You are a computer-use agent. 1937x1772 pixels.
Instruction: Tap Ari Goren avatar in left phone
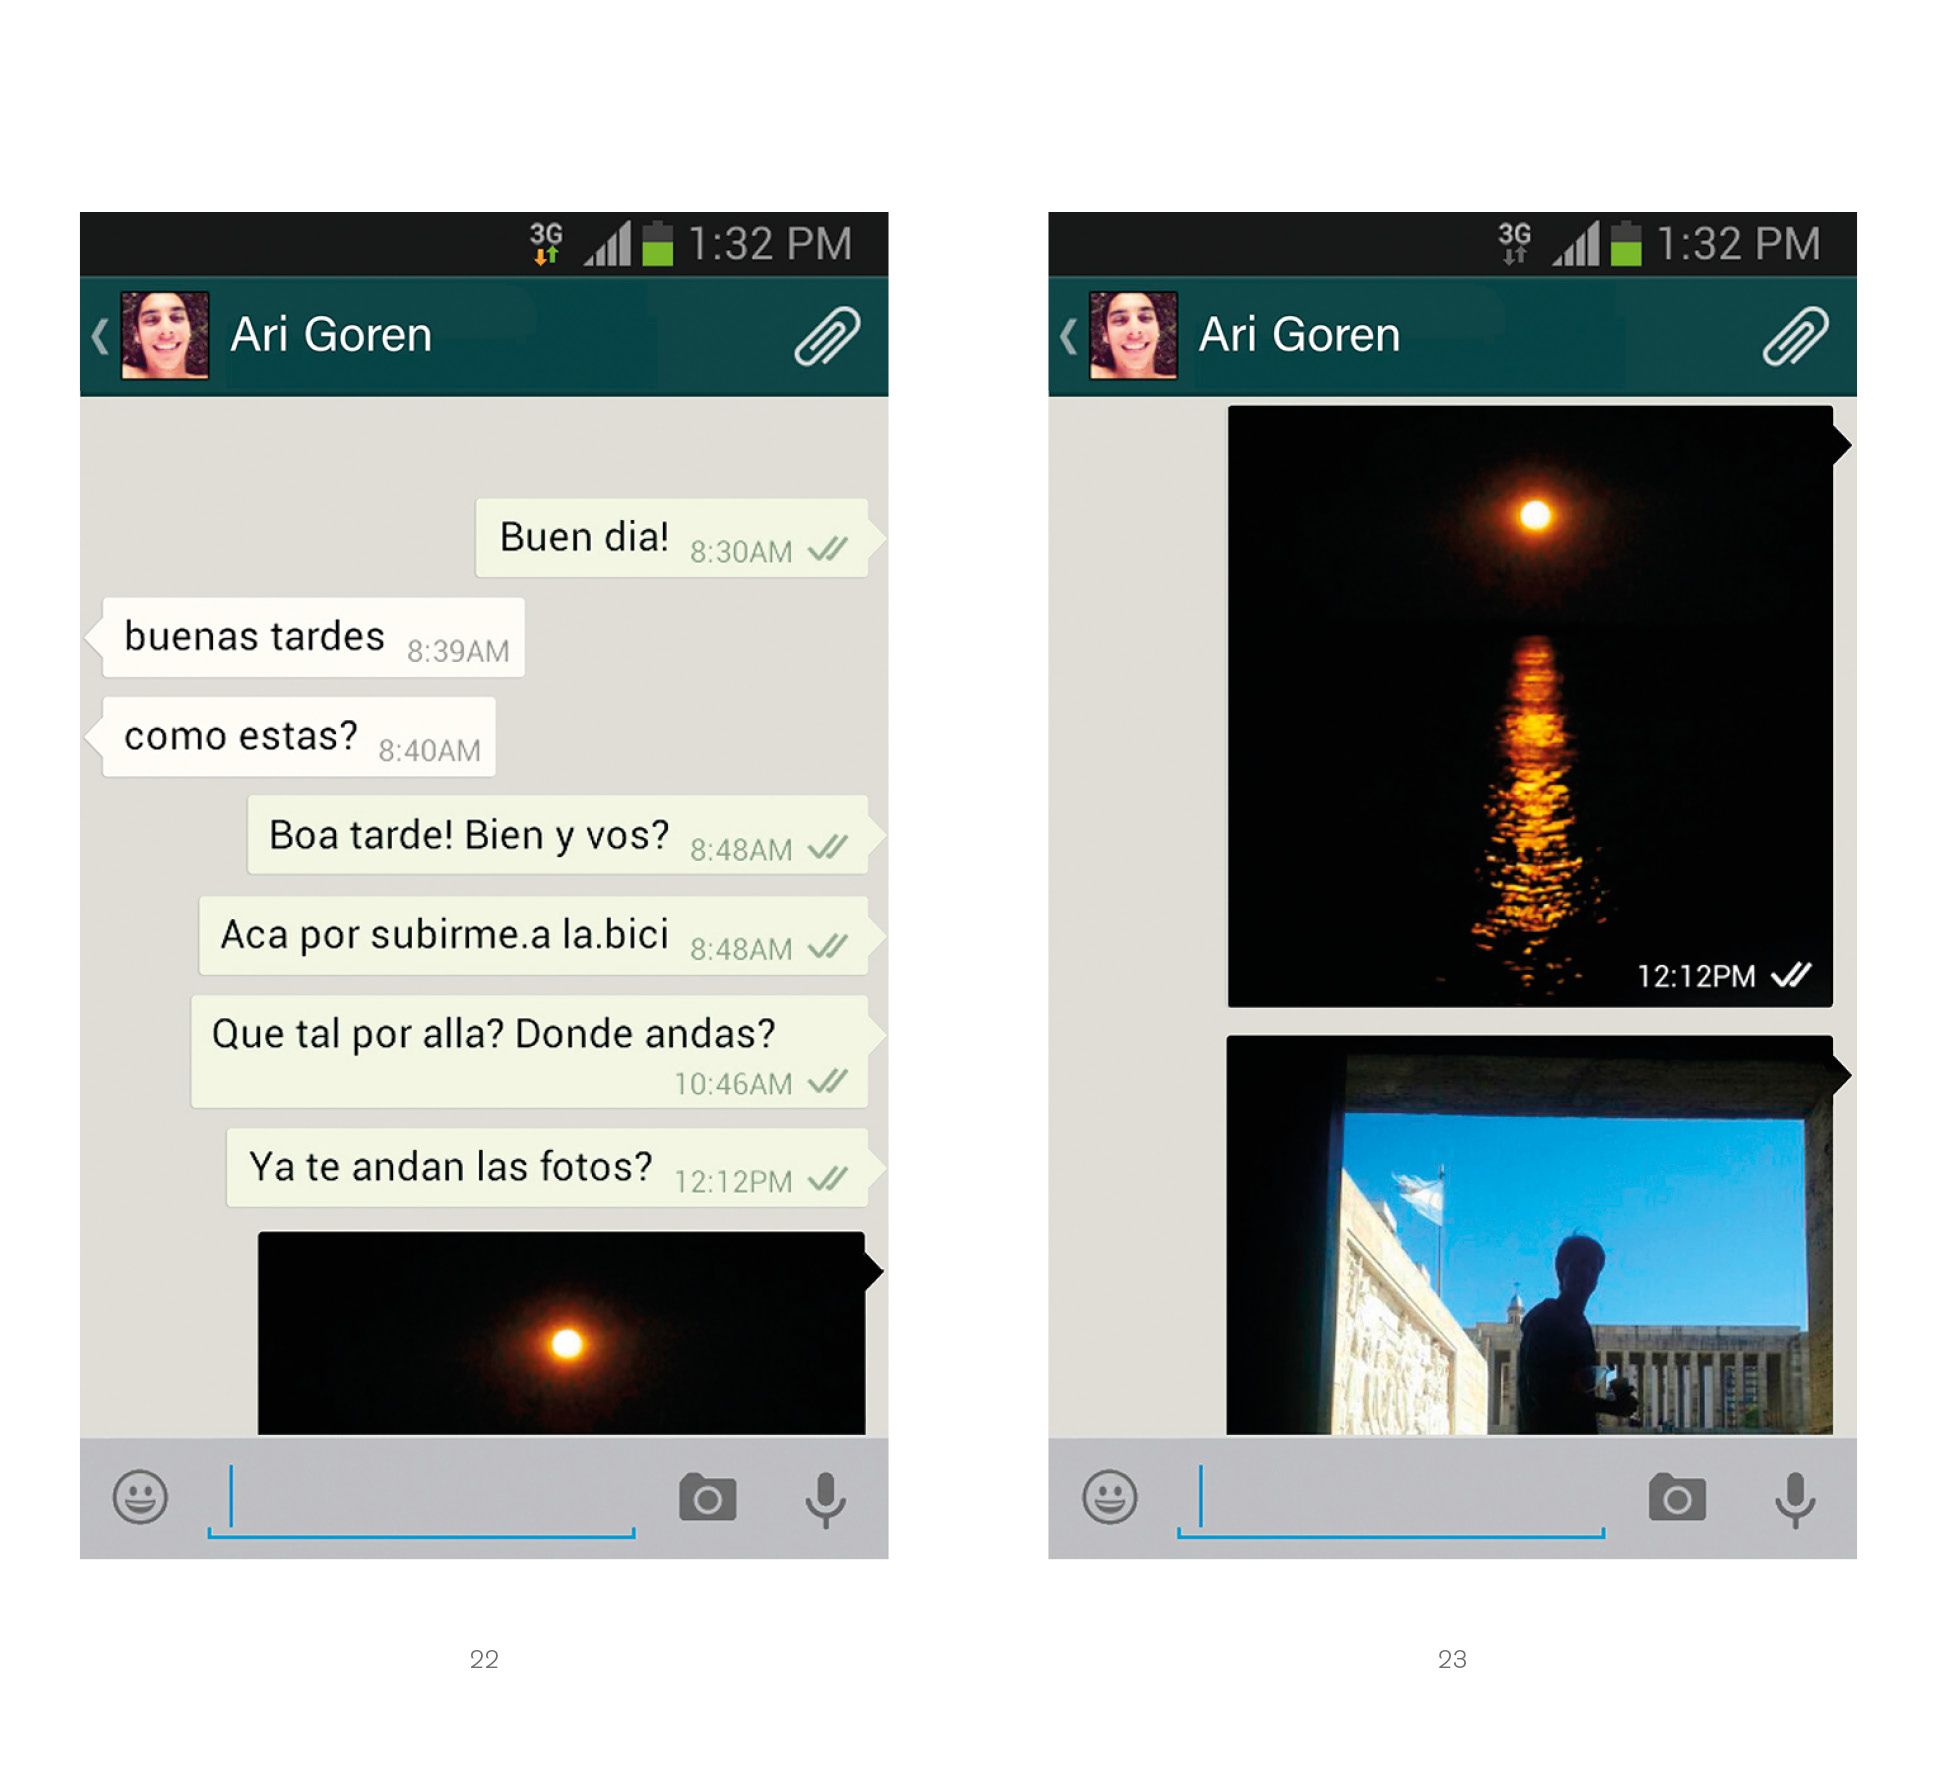click(165, 335)
